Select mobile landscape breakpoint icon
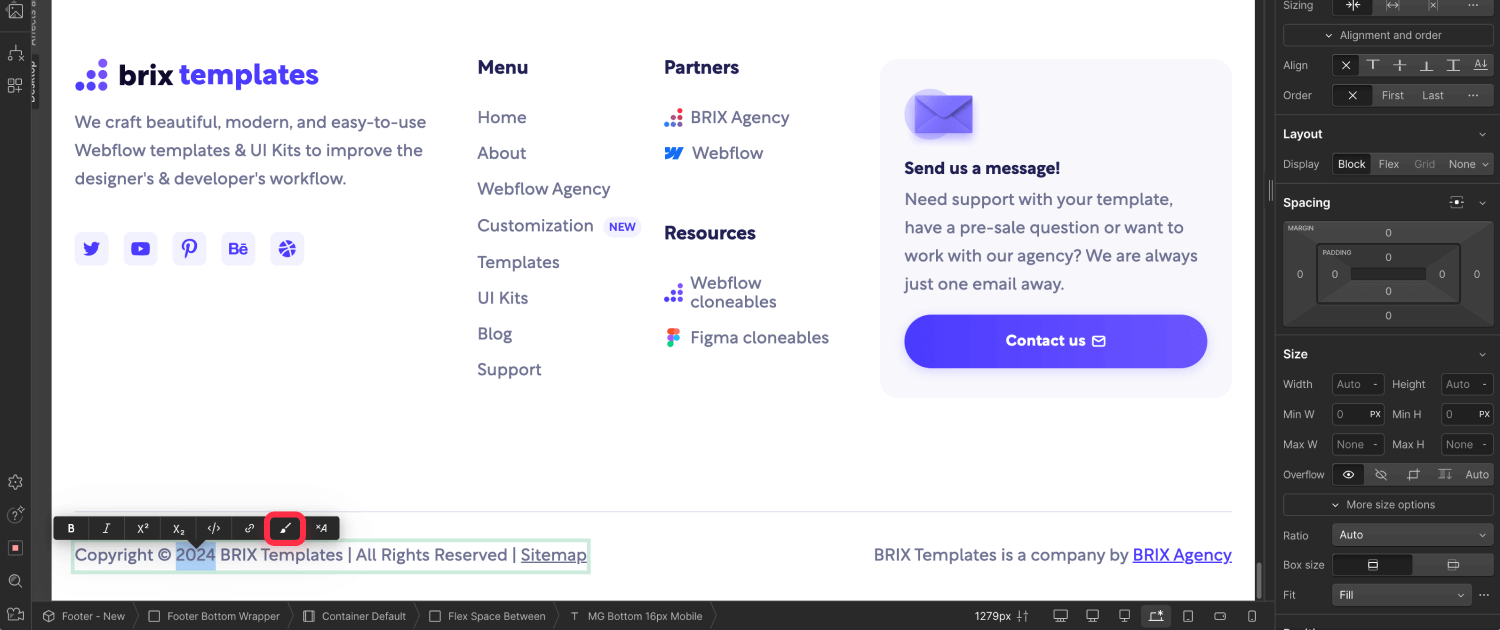The width and height of the screenshot is (1500, 630). (1220, 616)
